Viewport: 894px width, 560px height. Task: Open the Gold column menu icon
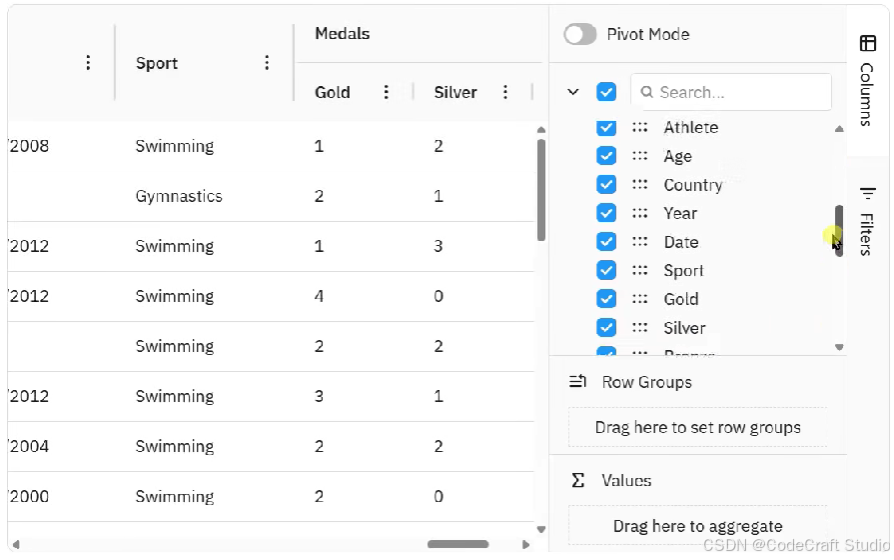[387, 92]
